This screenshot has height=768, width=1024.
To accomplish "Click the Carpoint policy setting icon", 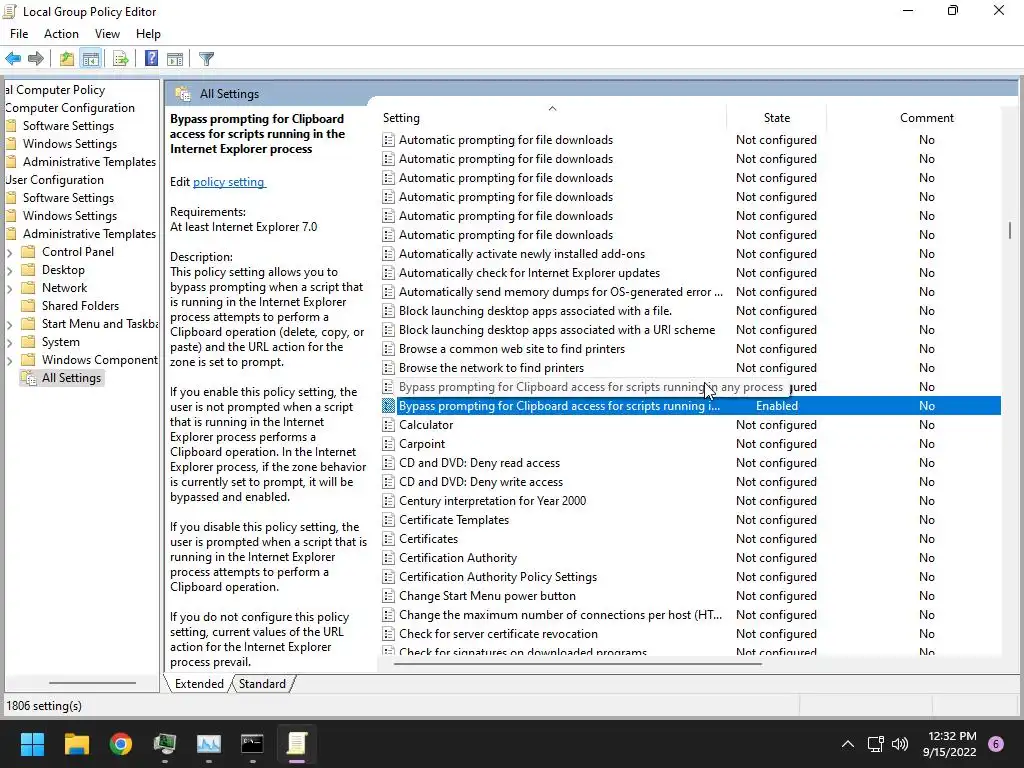I will pos(389,444).
